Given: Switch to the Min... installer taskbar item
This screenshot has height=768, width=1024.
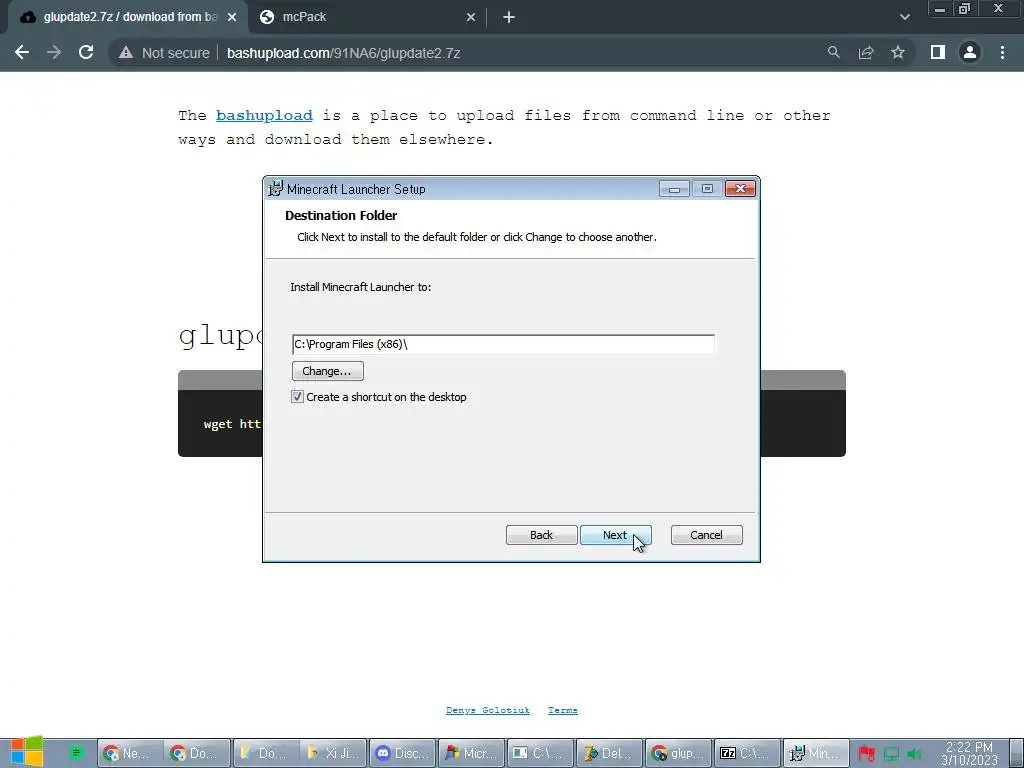Looking at the screenshot, I should [x=816, y=753].
